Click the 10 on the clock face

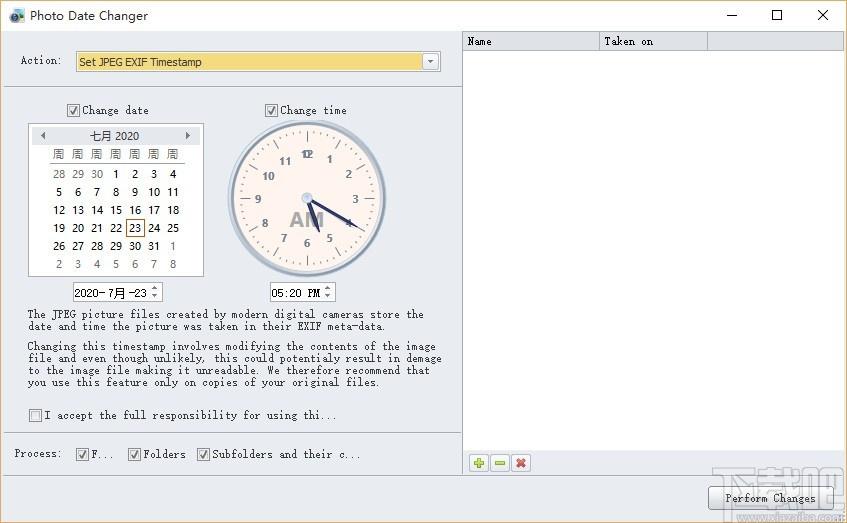[268, 176]
